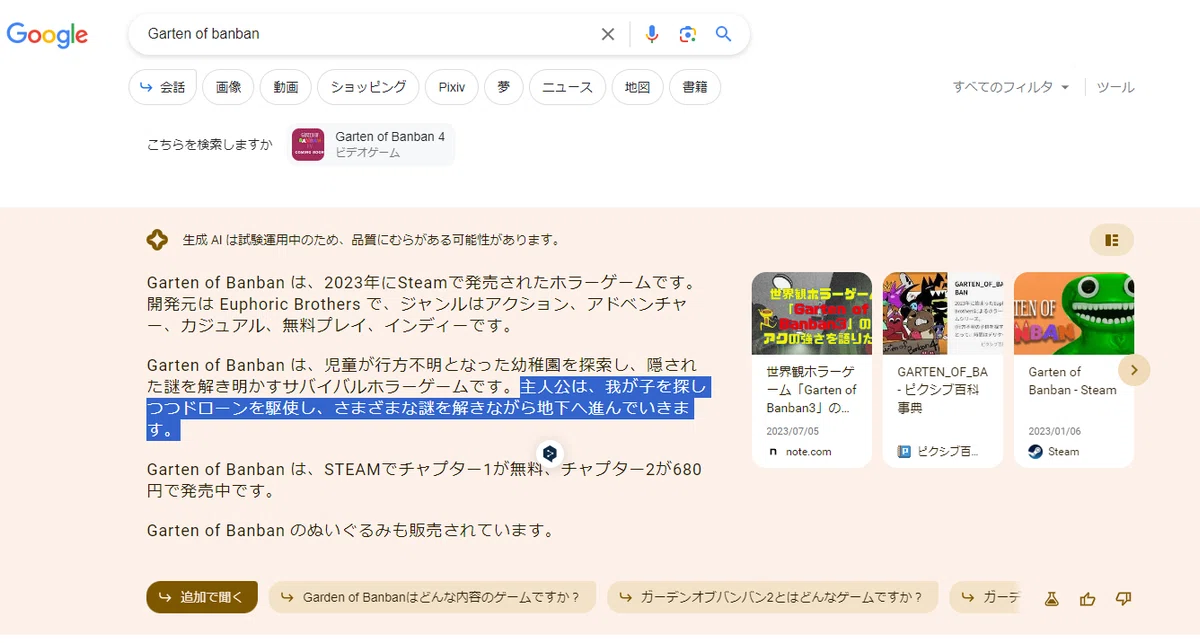This screenshot has height=643, width=1200.
Task: Expand すべてのフィルタ dropdown
Action: tap(1011, 87)
